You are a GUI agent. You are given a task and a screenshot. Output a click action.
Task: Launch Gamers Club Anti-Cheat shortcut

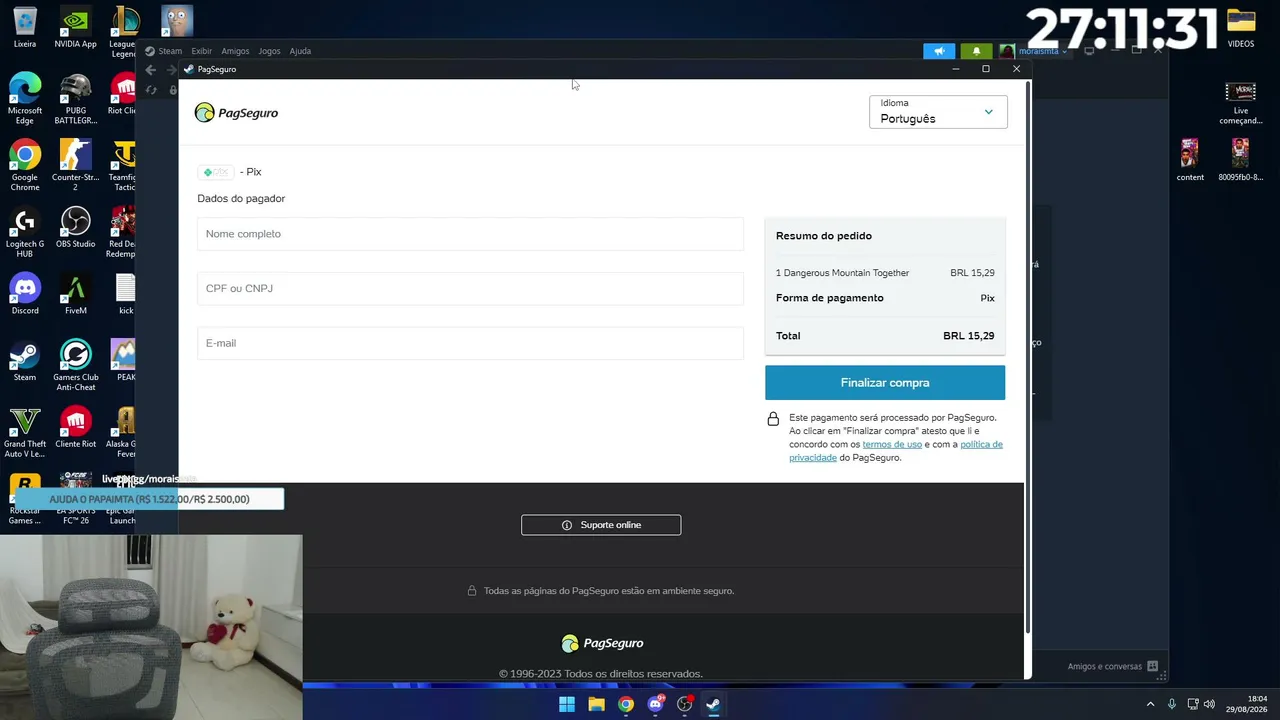click(75, 365)
